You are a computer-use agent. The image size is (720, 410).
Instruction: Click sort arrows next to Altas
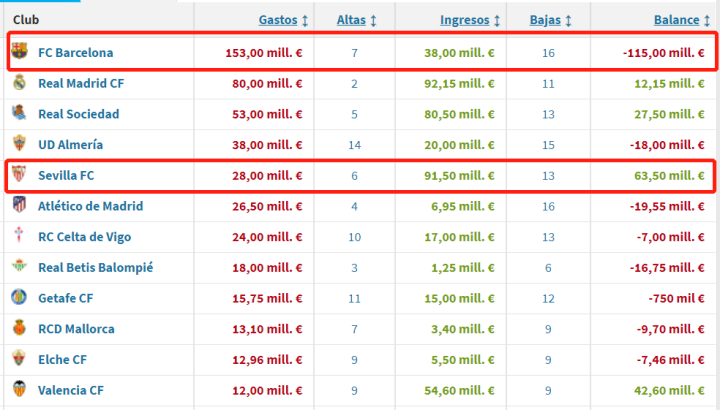[373, 21]
